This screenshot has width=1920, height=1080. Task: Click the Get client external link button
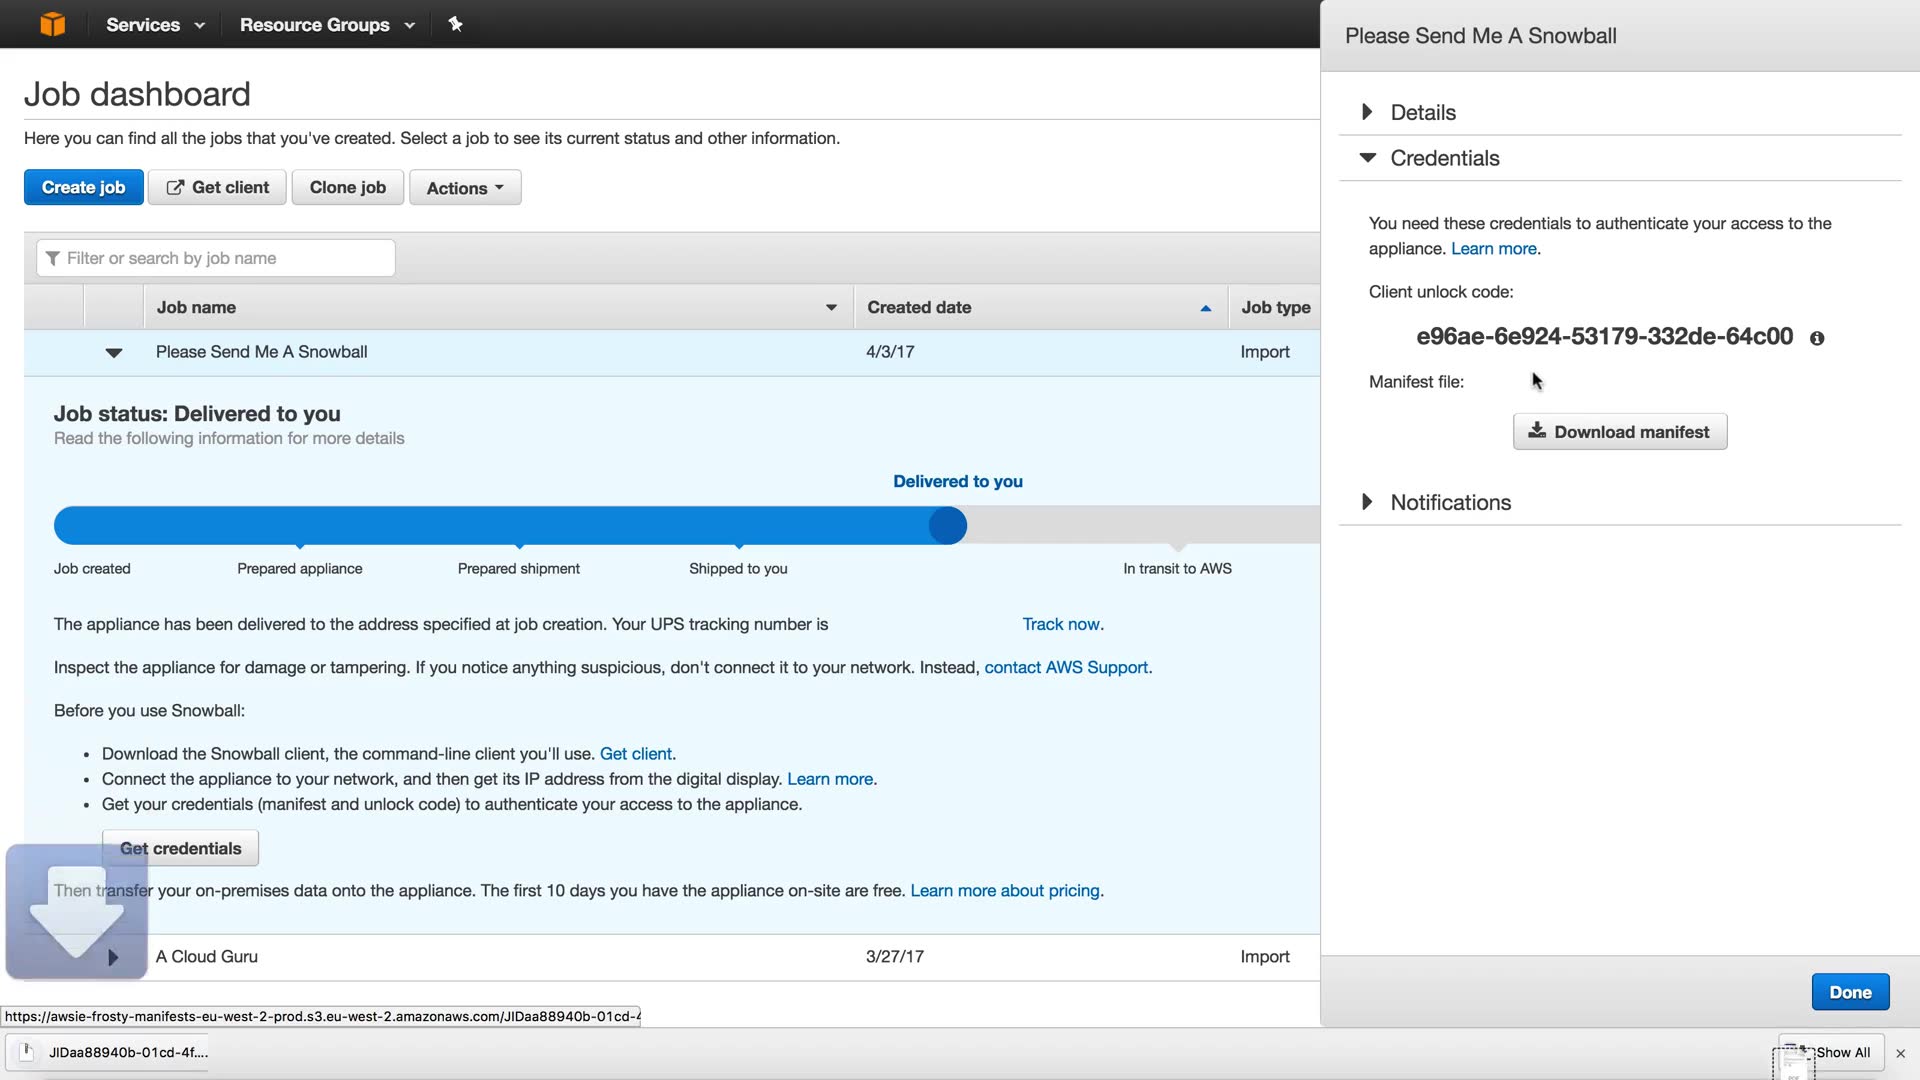(217, 187)
